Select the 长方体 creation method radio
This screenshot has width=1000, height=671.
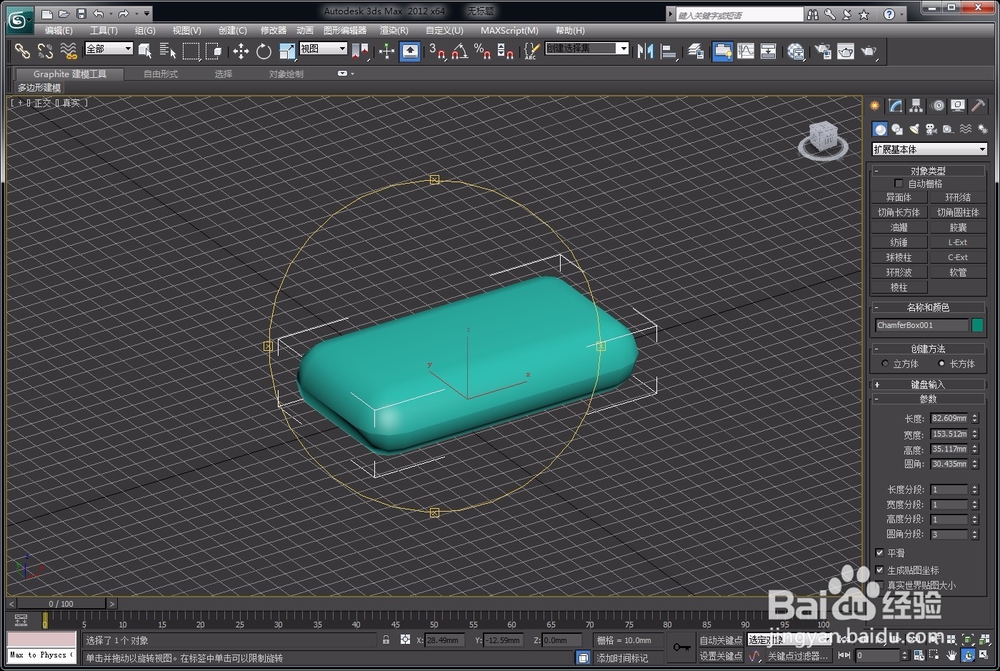coord(941,364)
